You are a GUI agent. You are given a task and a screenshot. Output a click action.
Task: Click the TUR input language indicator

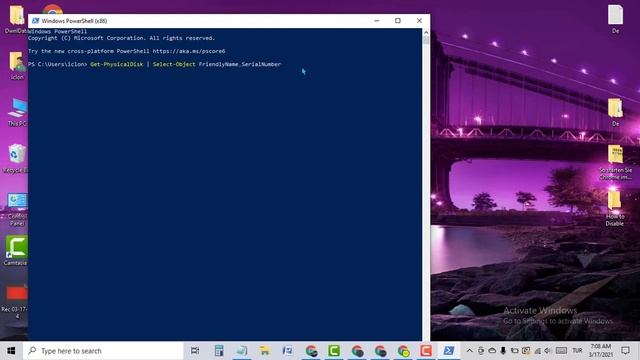pyautogui.click(x=577, y=351)
